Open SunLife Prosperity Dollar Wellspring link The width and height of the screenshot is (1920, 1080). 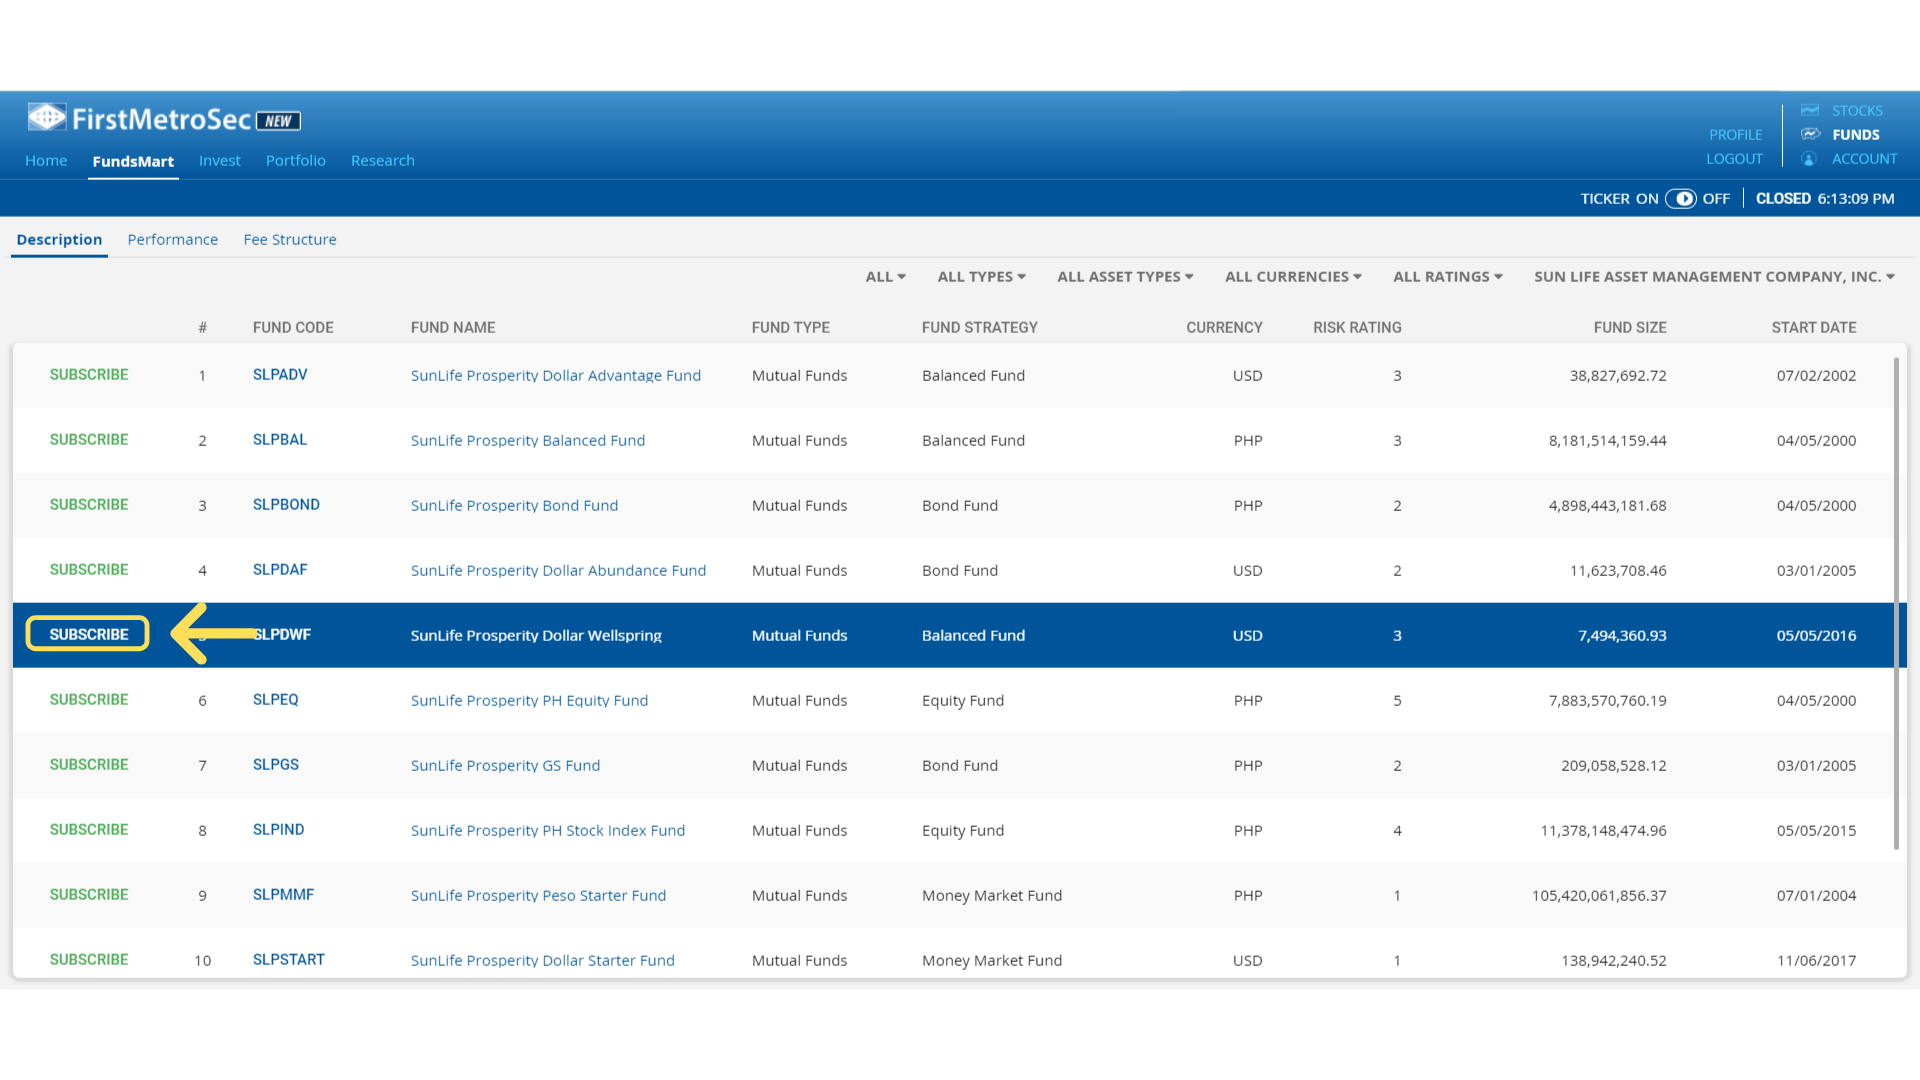tap(536, 636)
